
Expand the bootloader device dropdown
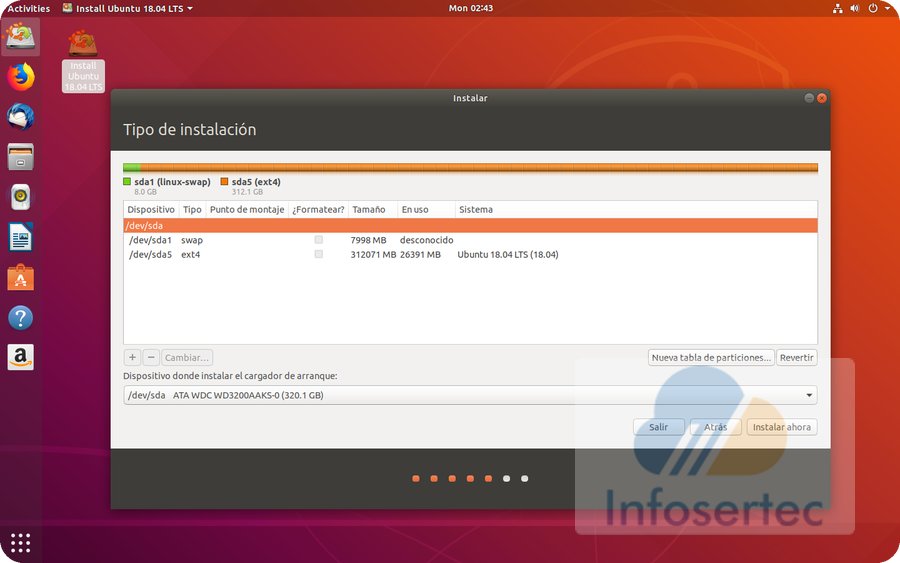point(808,395)
